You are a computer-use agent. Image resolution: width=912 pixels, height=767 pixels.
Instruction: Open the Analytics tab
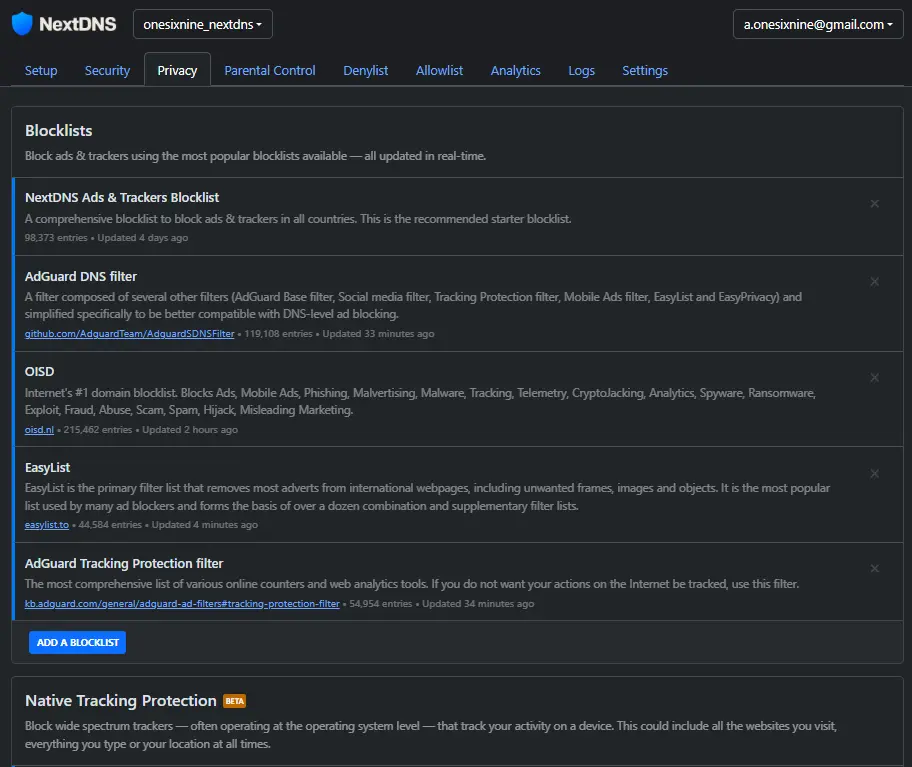[515, 70]
